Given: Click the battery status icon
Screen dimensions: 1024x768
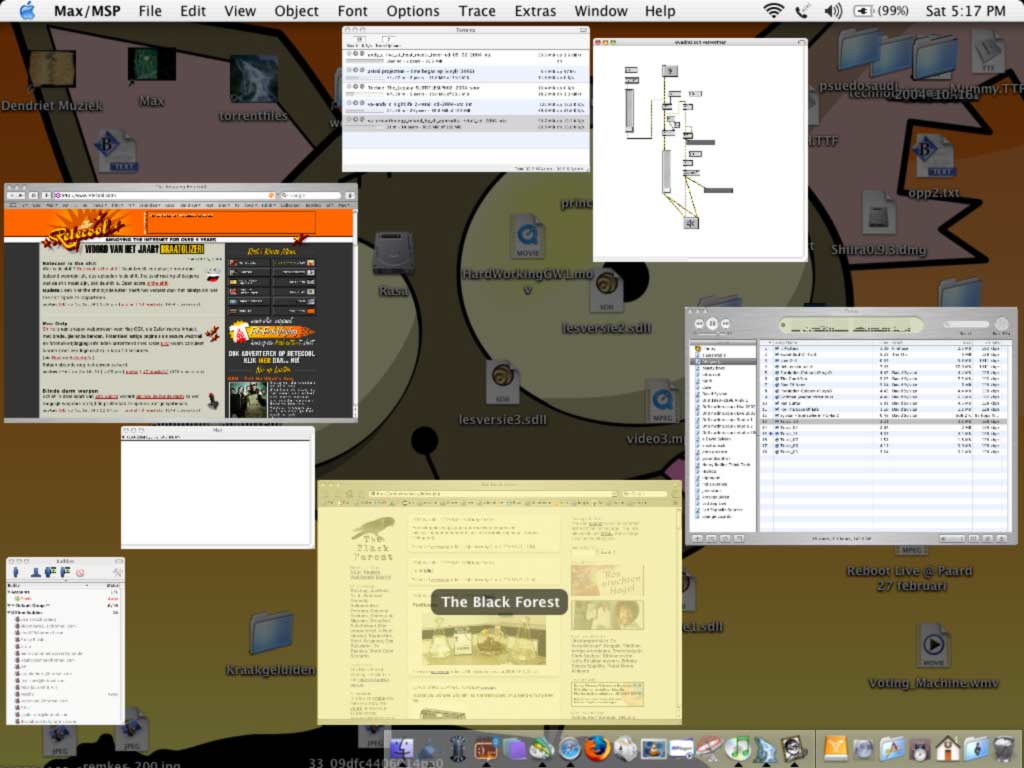Looking at the screenshot, I should point(863,10).
